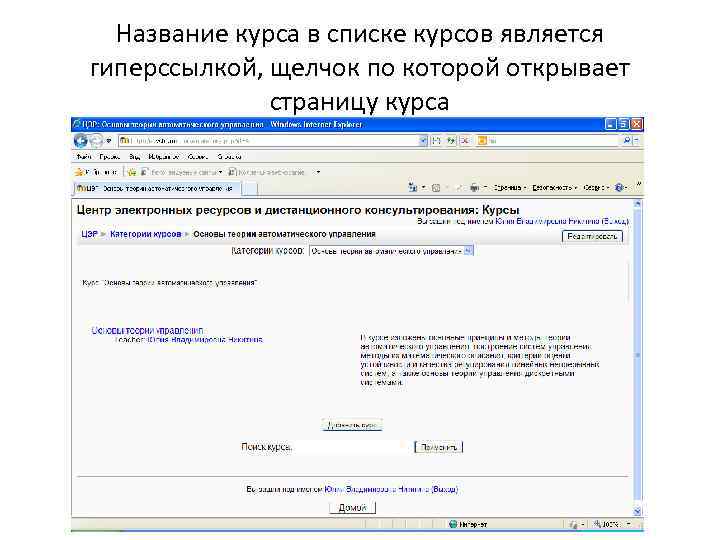The width and height of the screenshot is (720, 540).
Task: Click the Home icon in command bar
Action: click(x=413, y=187)
